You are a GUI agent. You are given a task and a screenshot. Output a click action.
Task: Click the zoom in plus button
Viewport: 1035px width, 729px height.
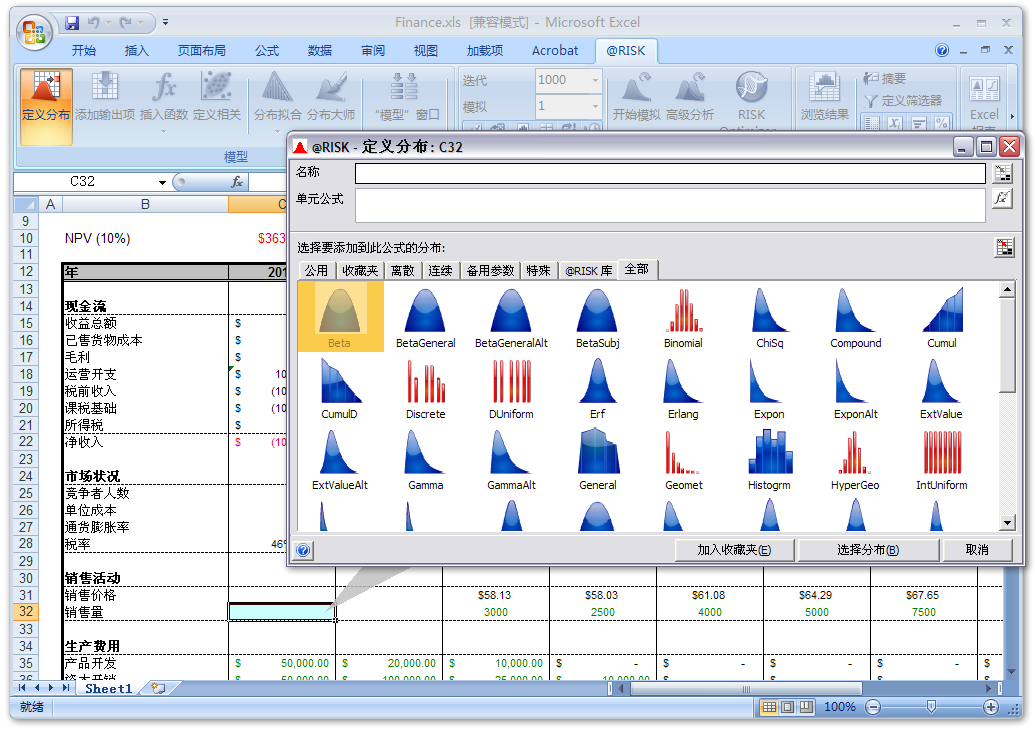(x=990, y=707)
